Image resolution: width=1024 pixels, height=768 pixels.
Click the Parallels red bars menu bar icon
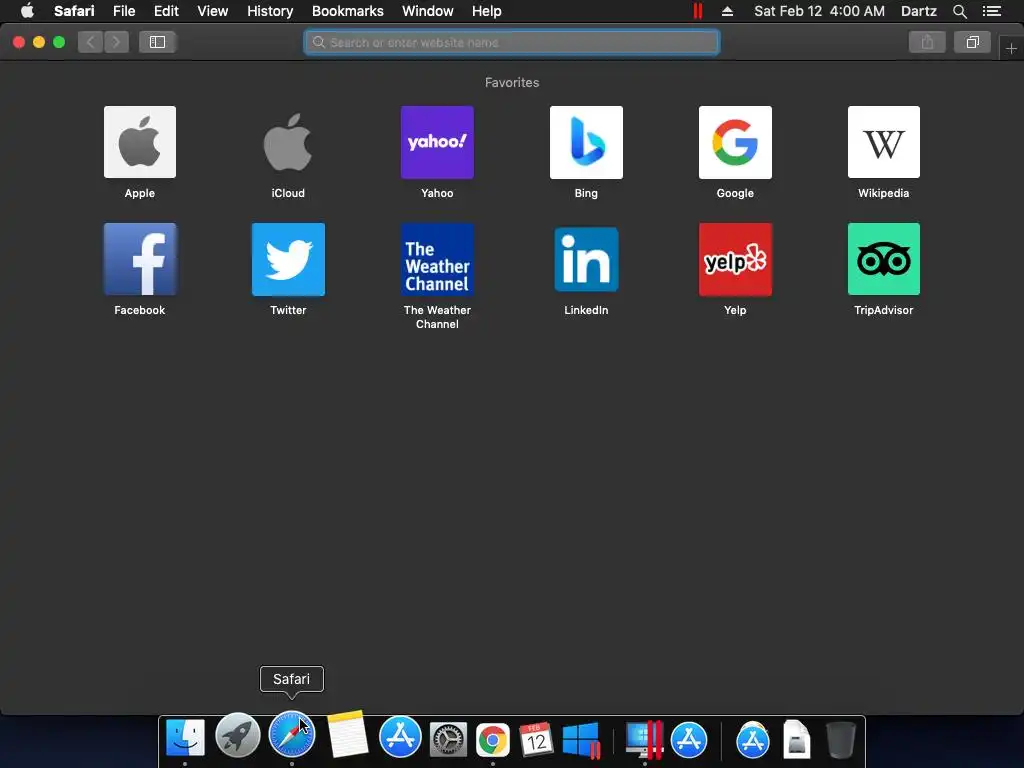click(697, 11)
